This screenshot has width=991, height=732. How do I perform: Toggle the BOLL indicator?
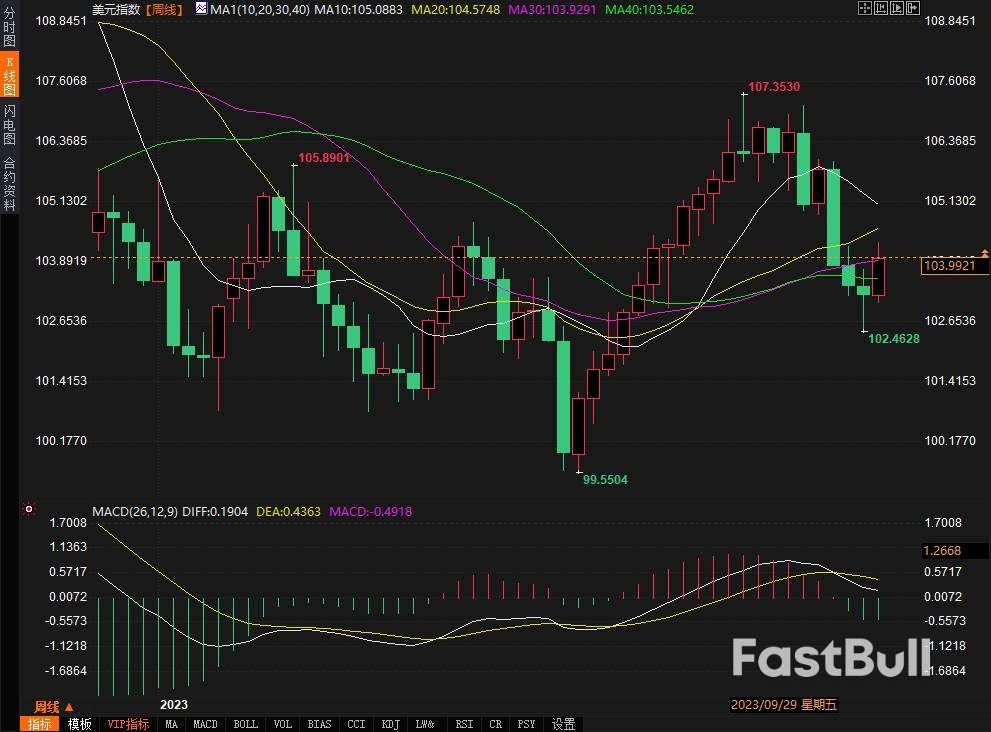point(244,724)
